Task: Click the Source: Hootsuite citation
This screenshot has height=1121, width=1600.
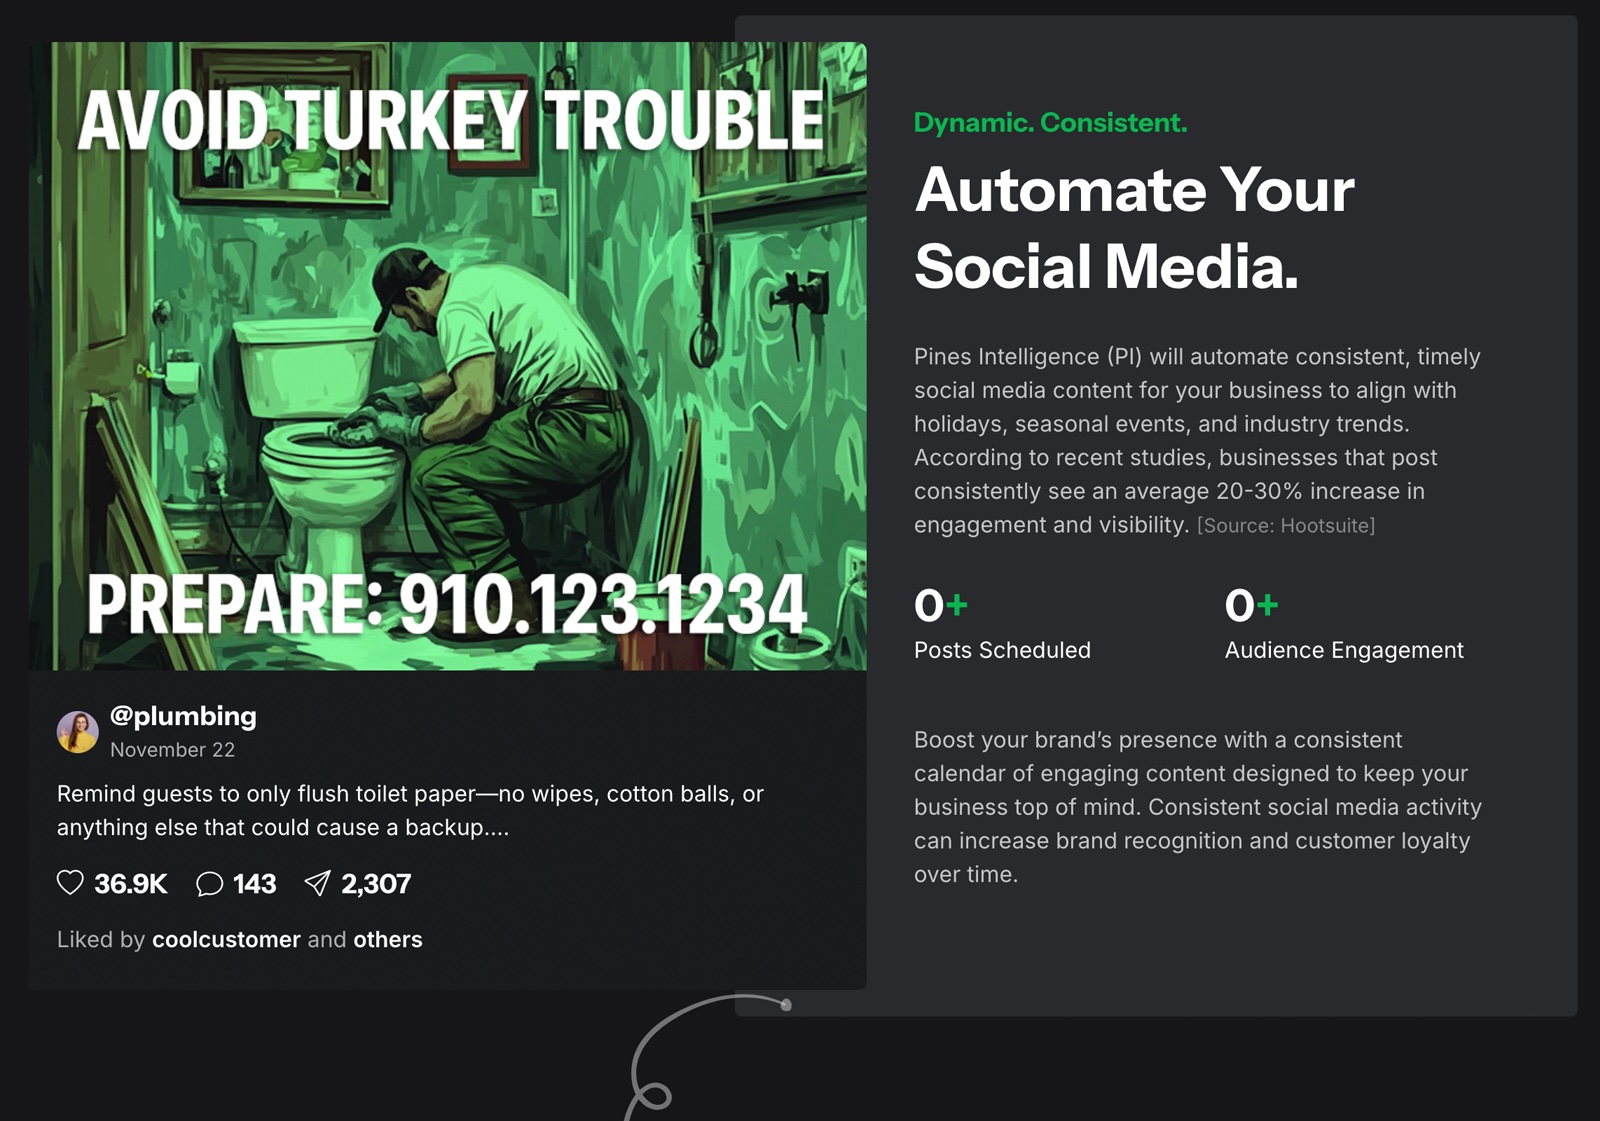Action: (x=1286, y=526)
